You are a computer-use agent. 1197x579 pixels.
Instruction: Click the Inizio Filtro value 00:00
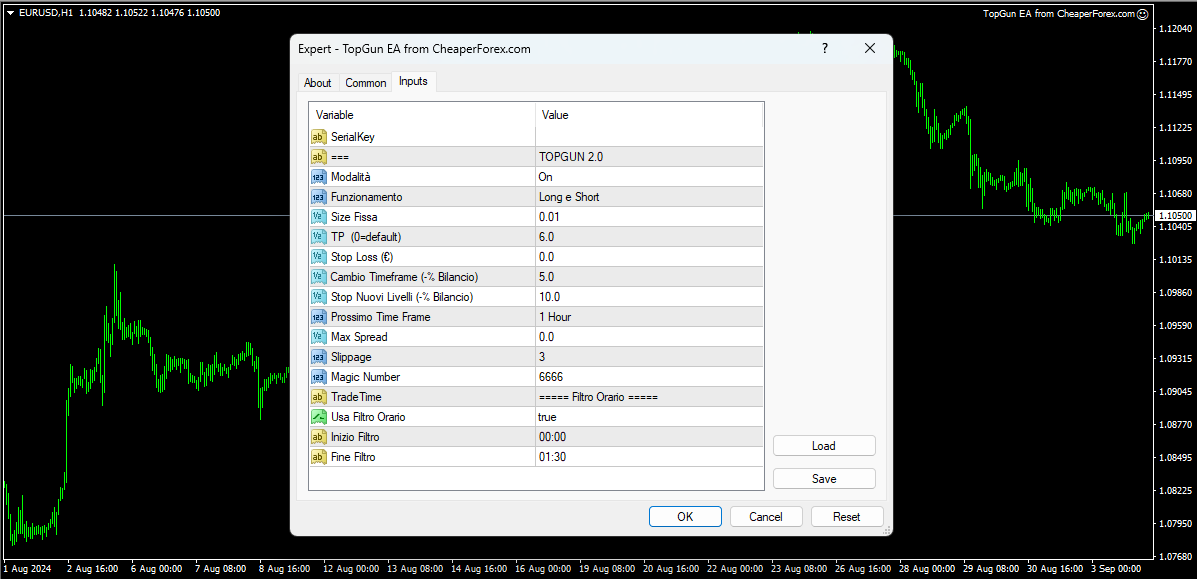[x=649, y=437]
